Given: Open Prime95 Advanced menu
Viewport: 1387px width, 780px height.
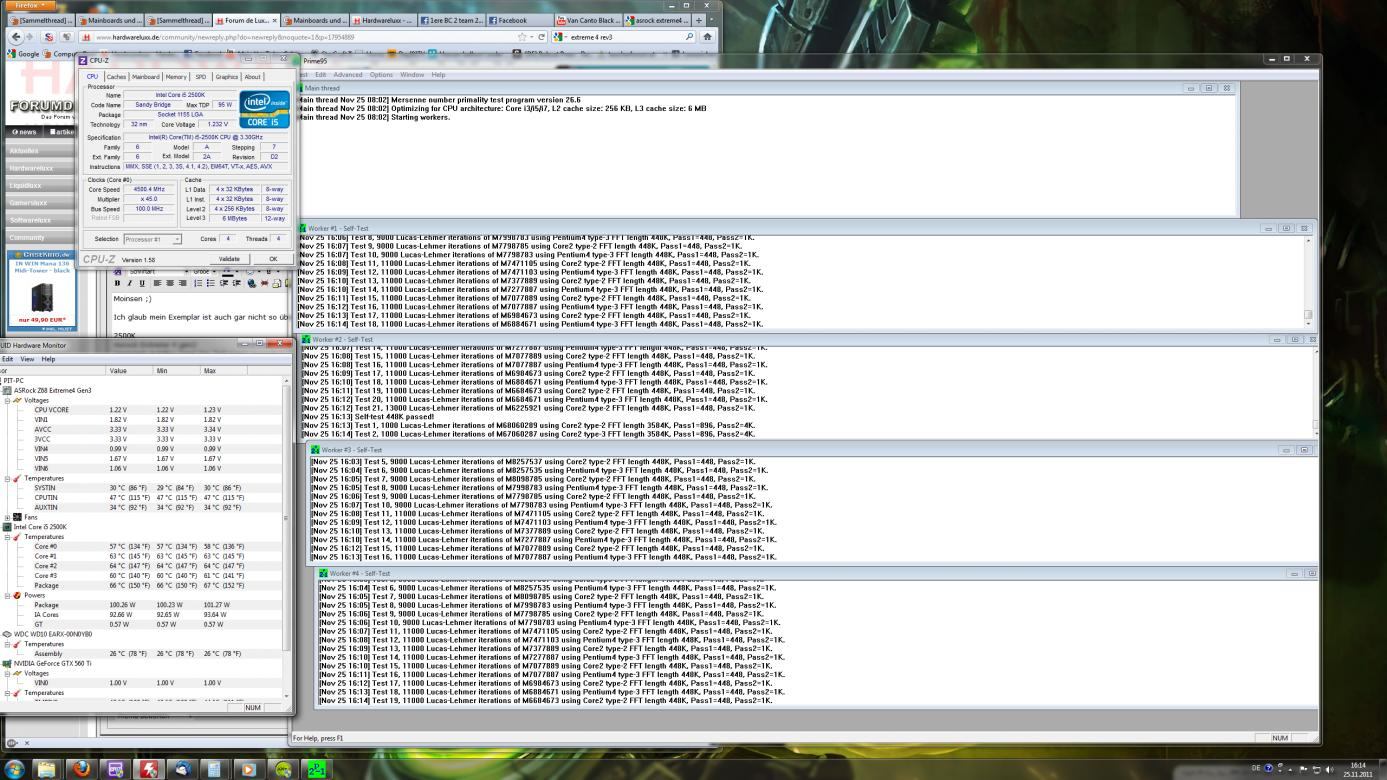Looking at the screenshot, I should click(x=348, y=74).
